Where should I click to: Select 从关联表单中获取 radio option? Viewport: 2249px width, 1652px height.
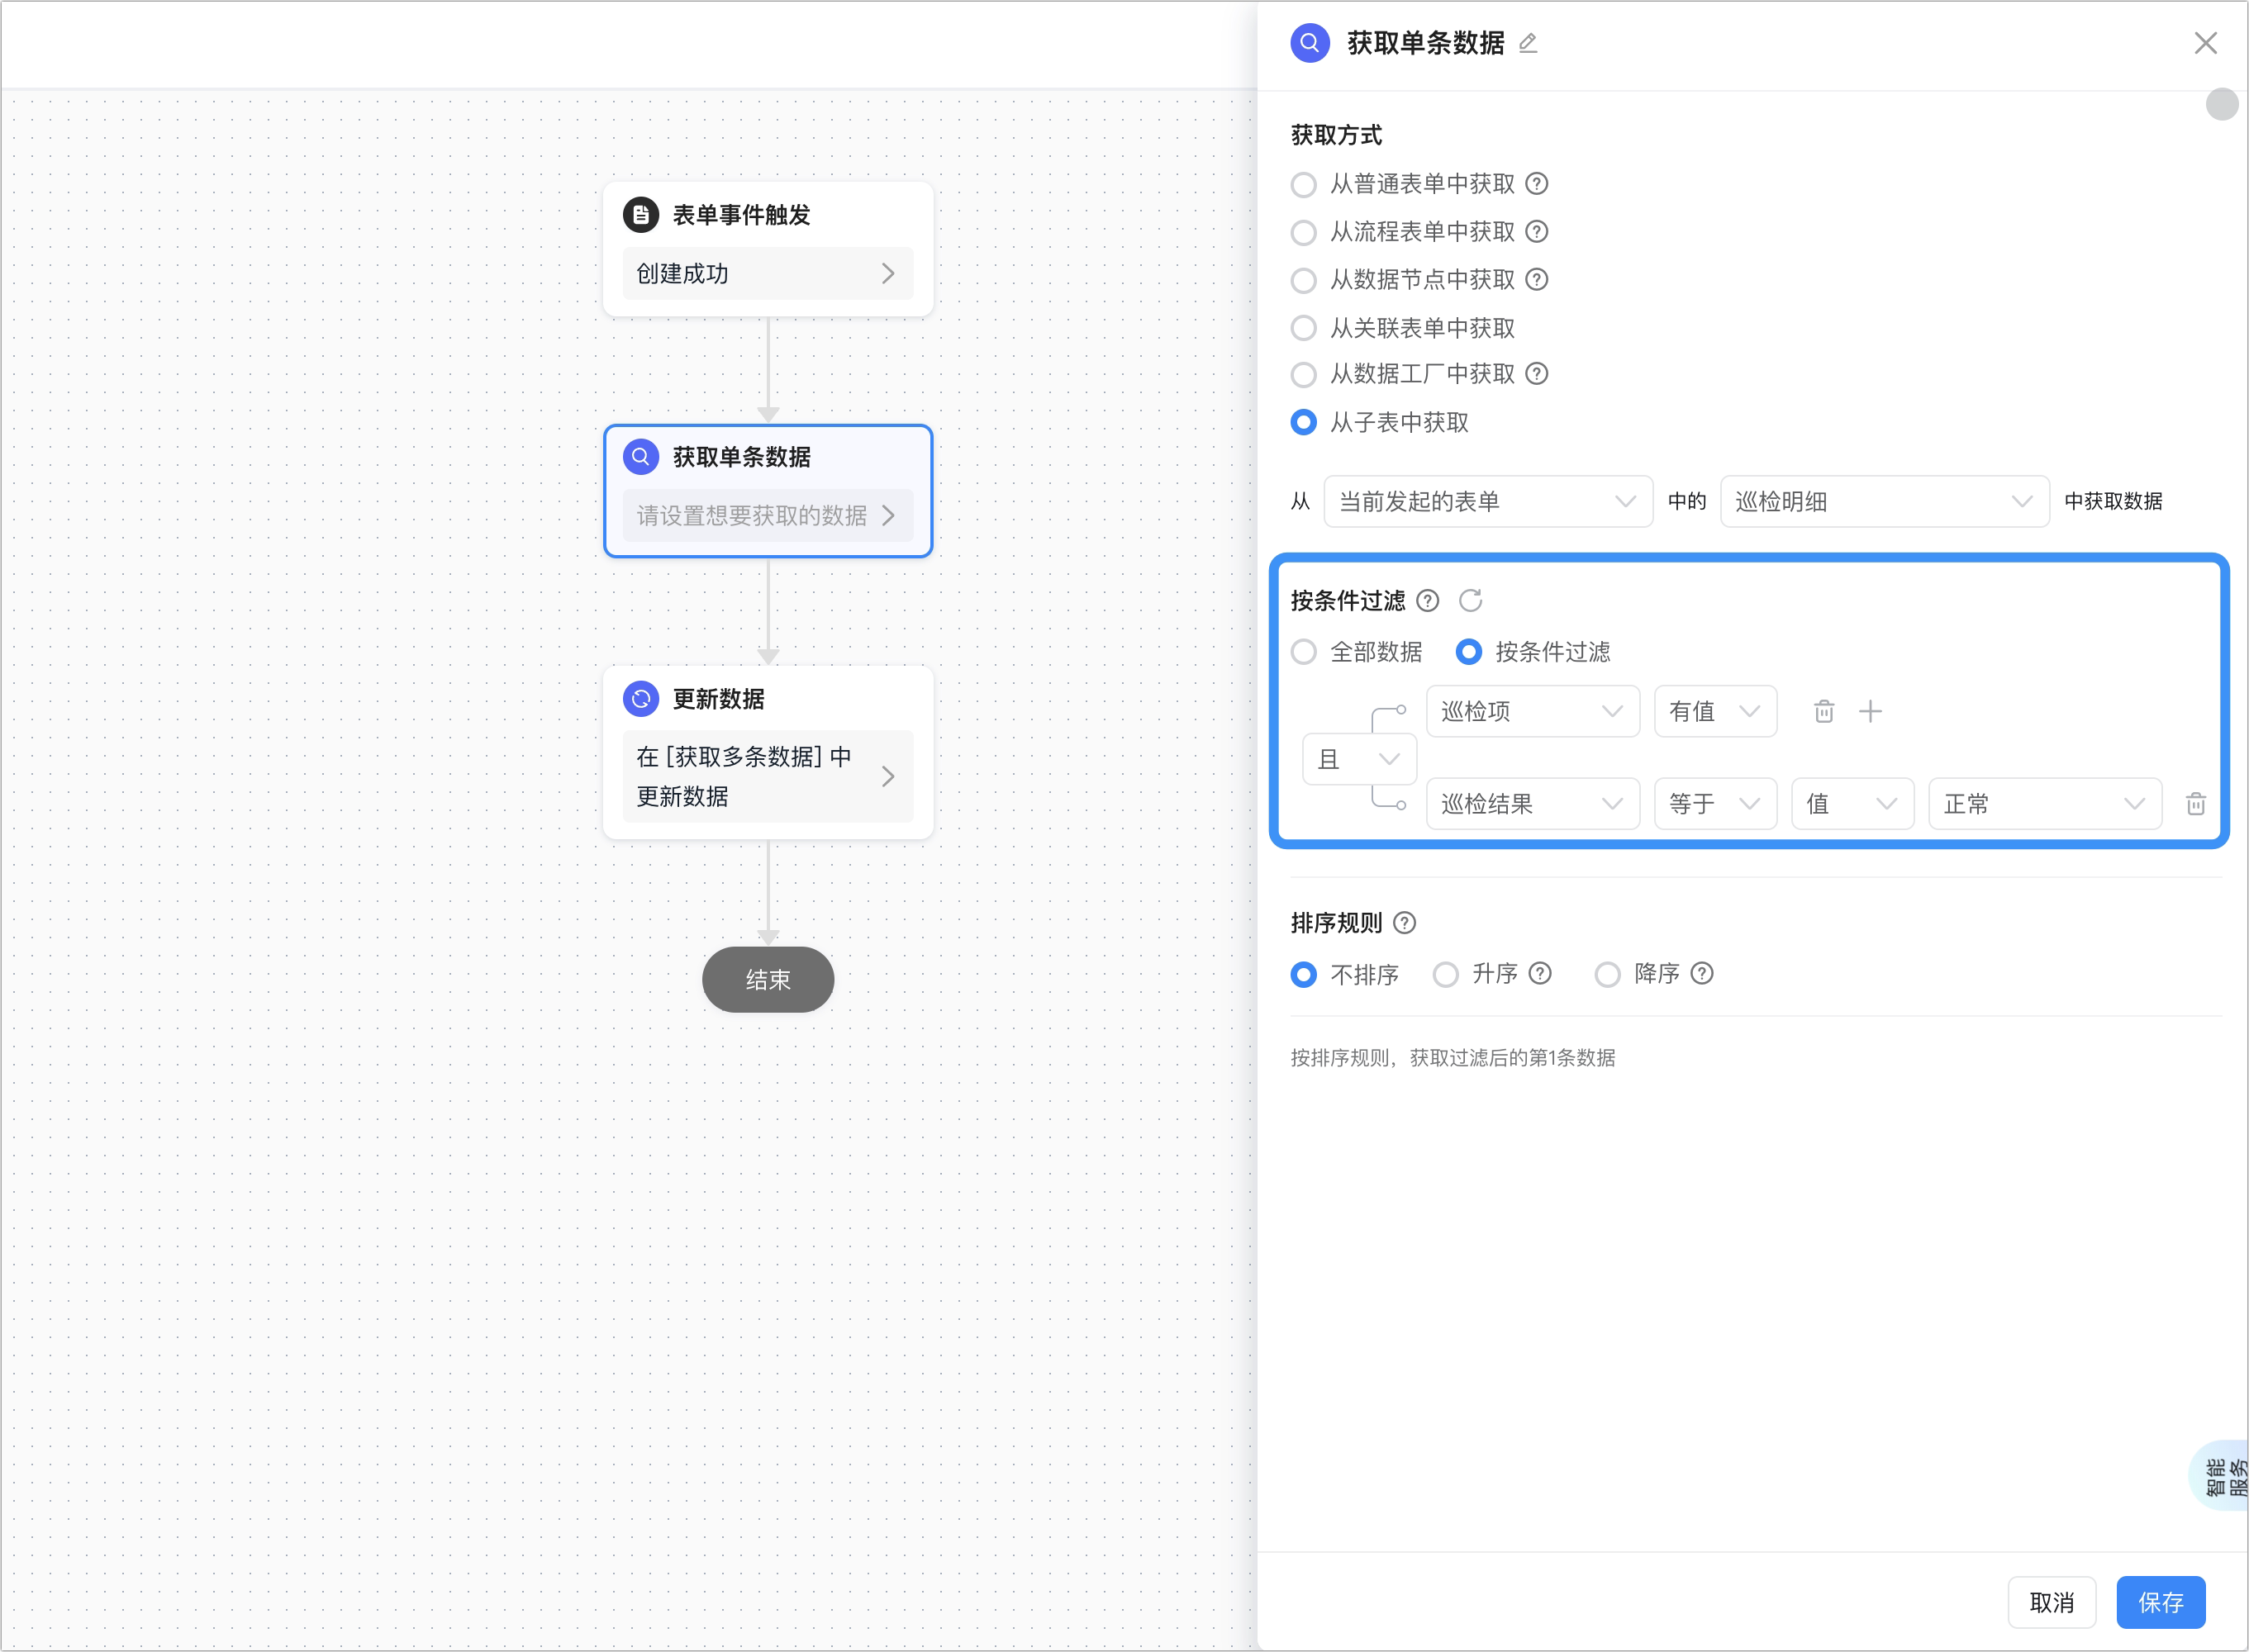click(x=1303, y=328)
